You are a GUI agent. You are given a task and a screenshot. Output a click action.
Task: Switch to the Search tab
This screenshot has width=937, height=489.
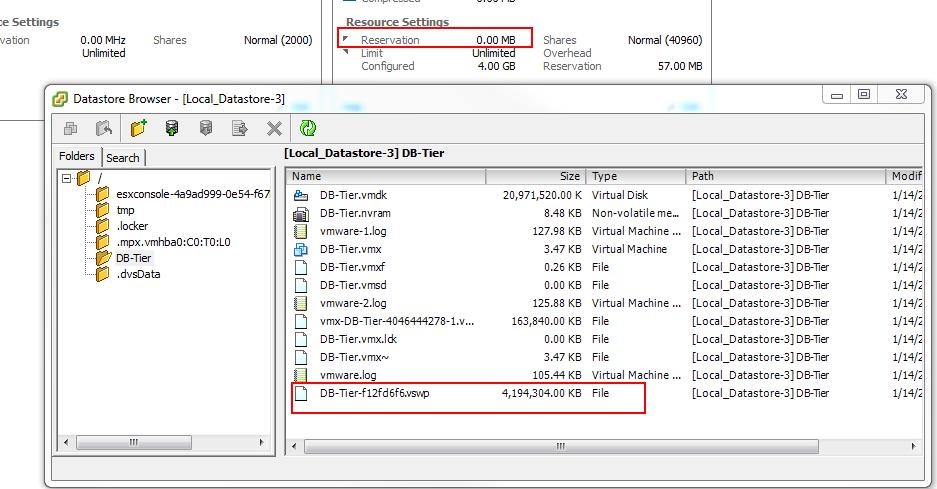[123, 158]
